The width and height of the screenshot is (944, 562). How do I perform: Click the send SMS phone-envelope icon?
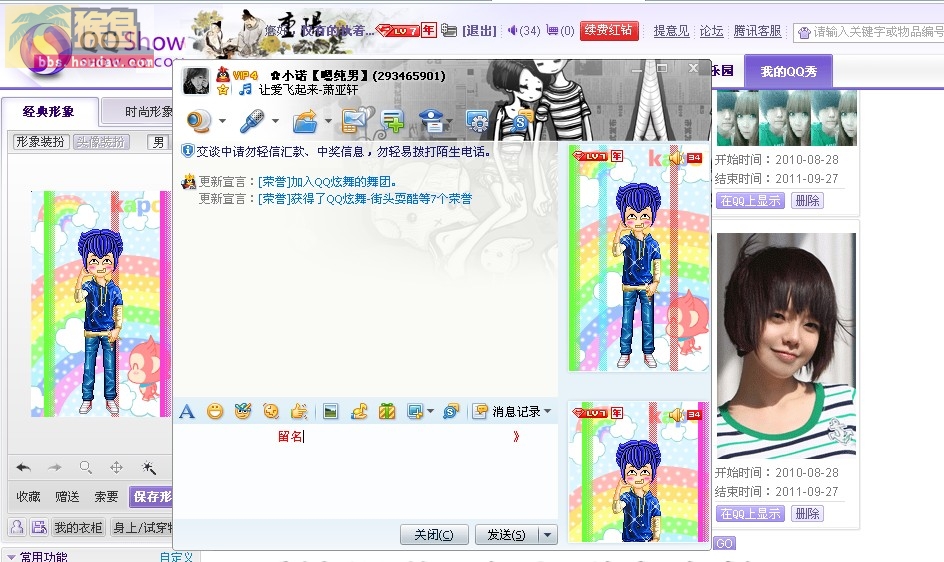358,120
